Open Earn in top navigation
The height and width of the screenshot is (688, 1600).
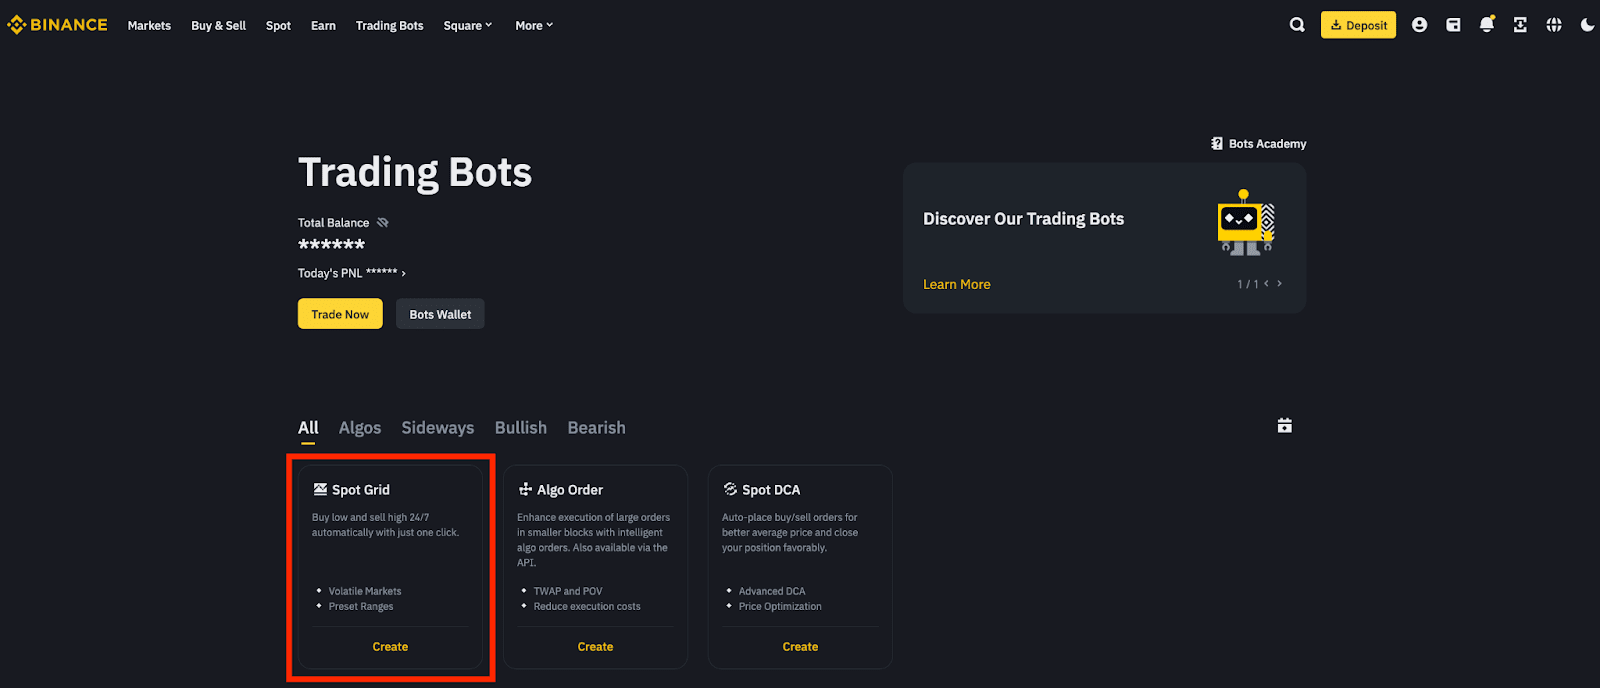323,26
